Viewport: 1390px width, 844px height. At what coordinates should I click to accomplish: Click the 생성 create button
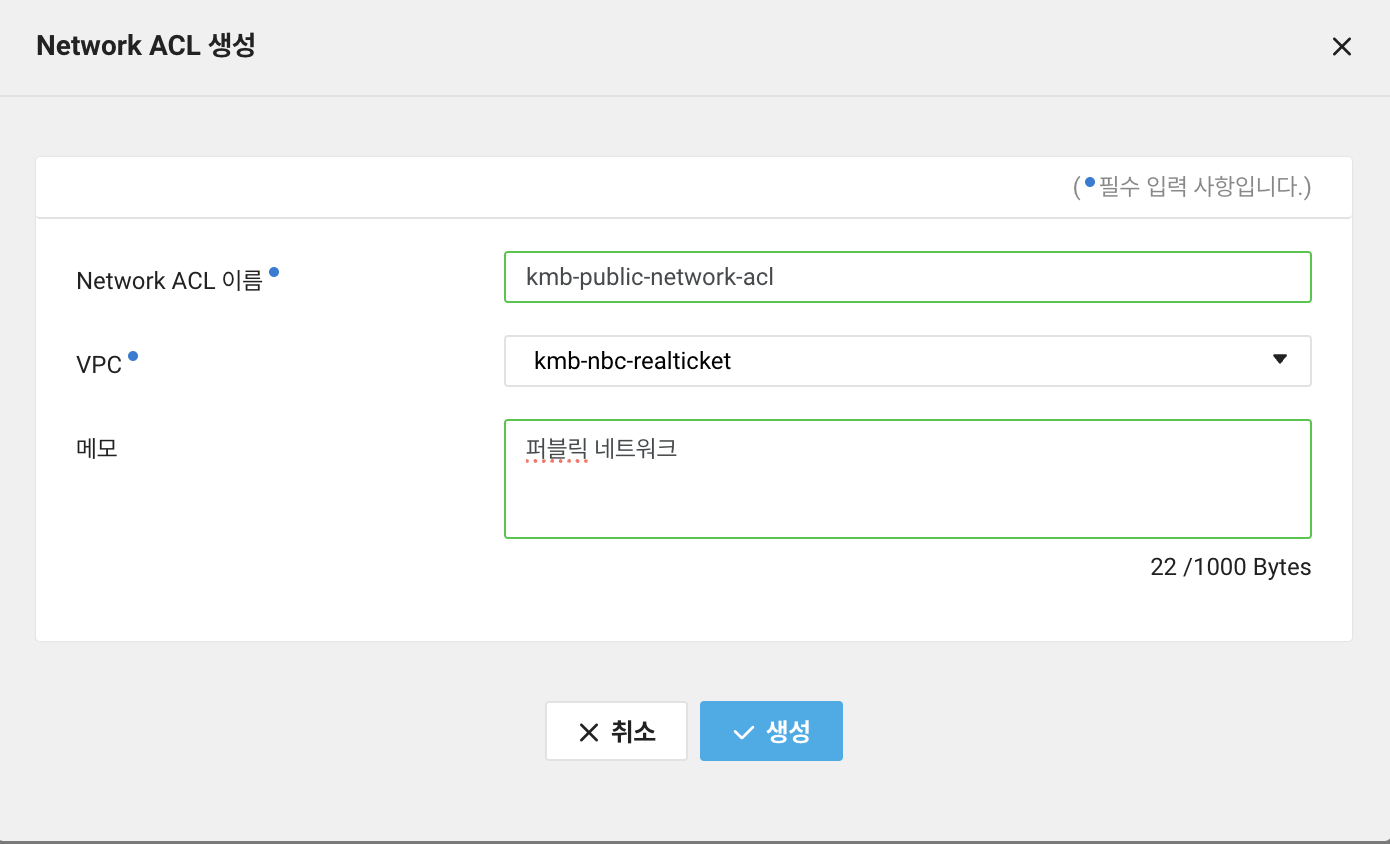click(x=771, y=731)
